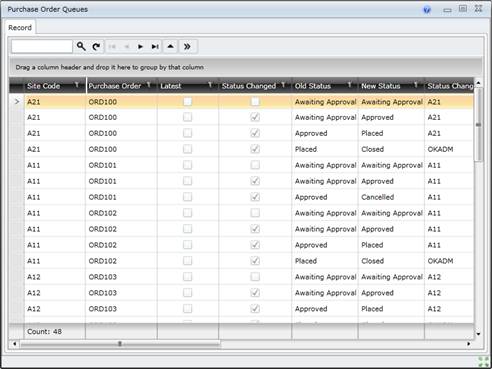Click the search magnifier icon

[81, 46]
